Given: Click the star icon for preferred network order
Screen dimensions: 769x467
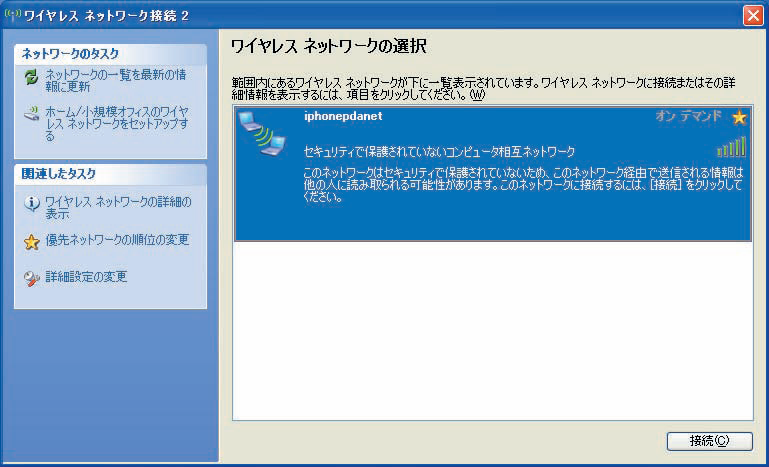Looking at the screenshot, I should [31, 242].
